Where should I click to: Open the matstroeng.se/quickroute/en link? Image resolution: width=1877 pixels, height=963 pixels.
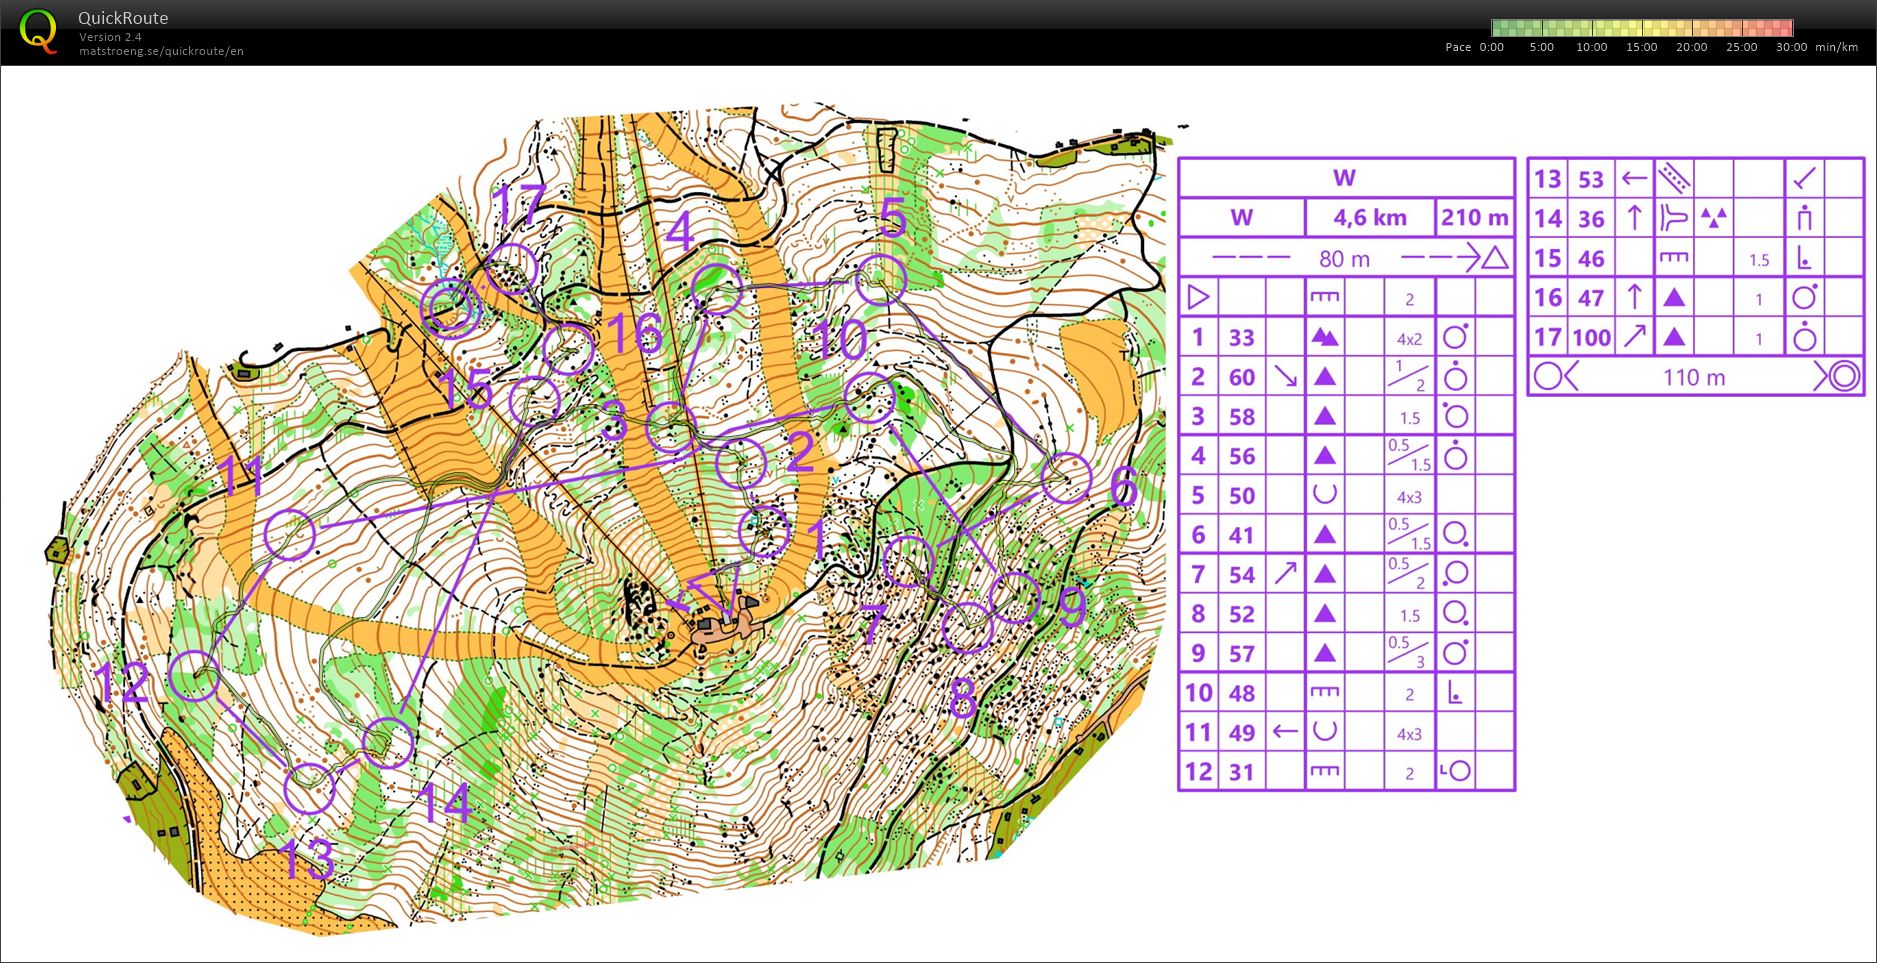[x=161, y=51]
